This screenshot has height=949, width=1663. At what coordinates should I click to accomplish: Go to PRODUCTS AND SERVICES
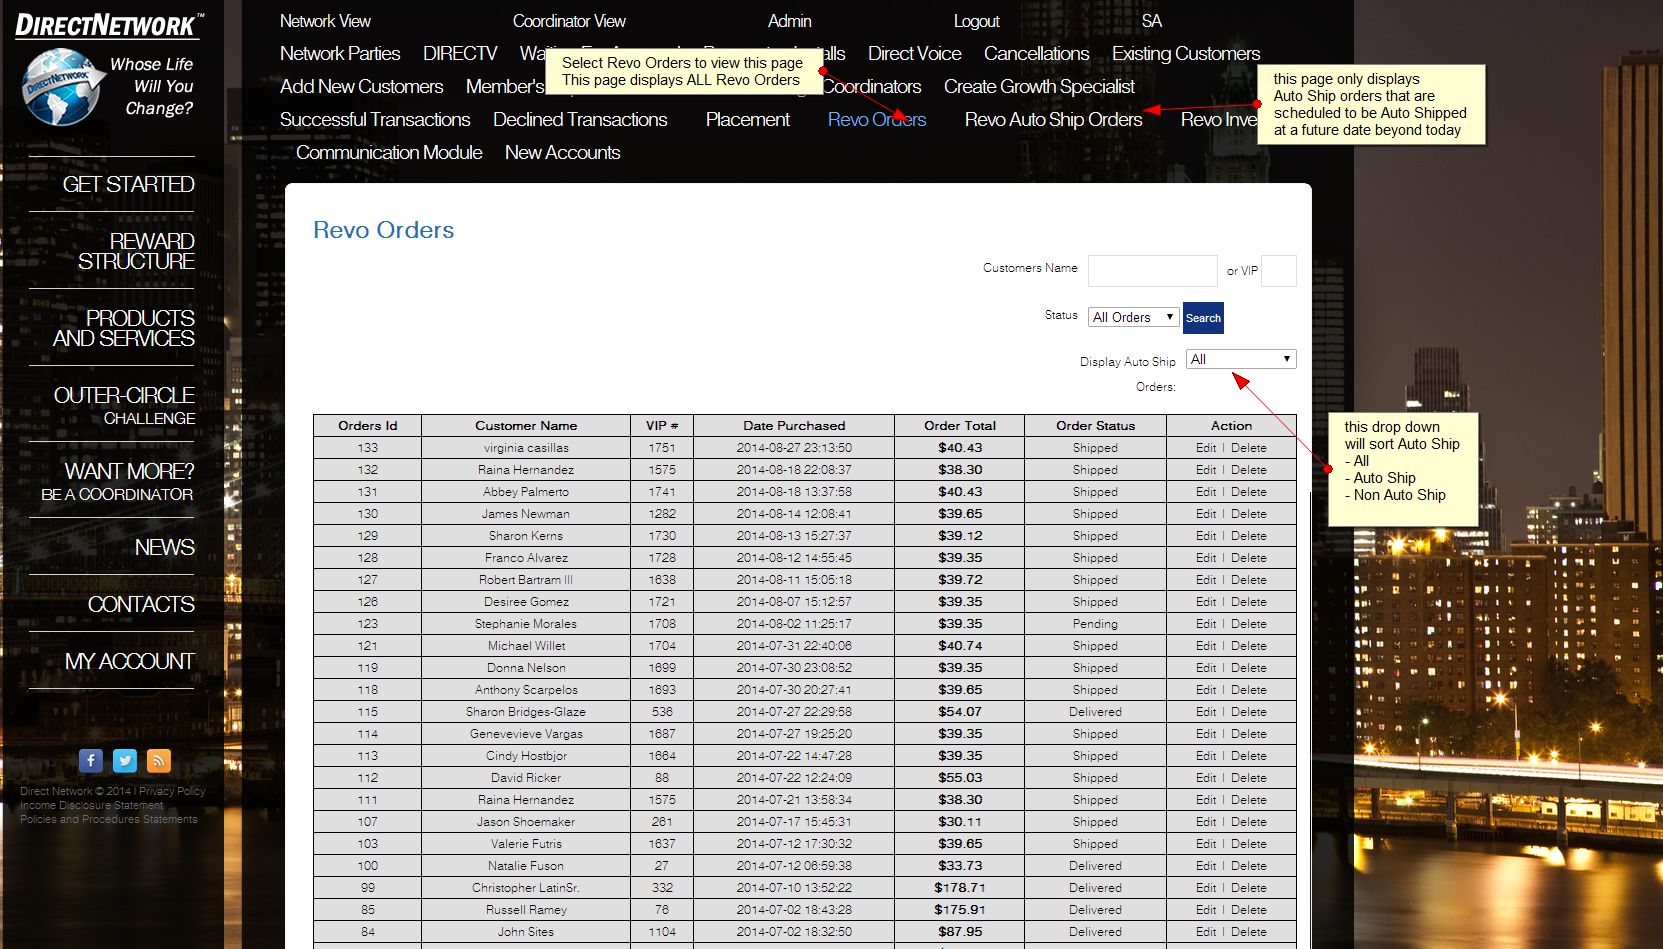(x=124, y=328)
